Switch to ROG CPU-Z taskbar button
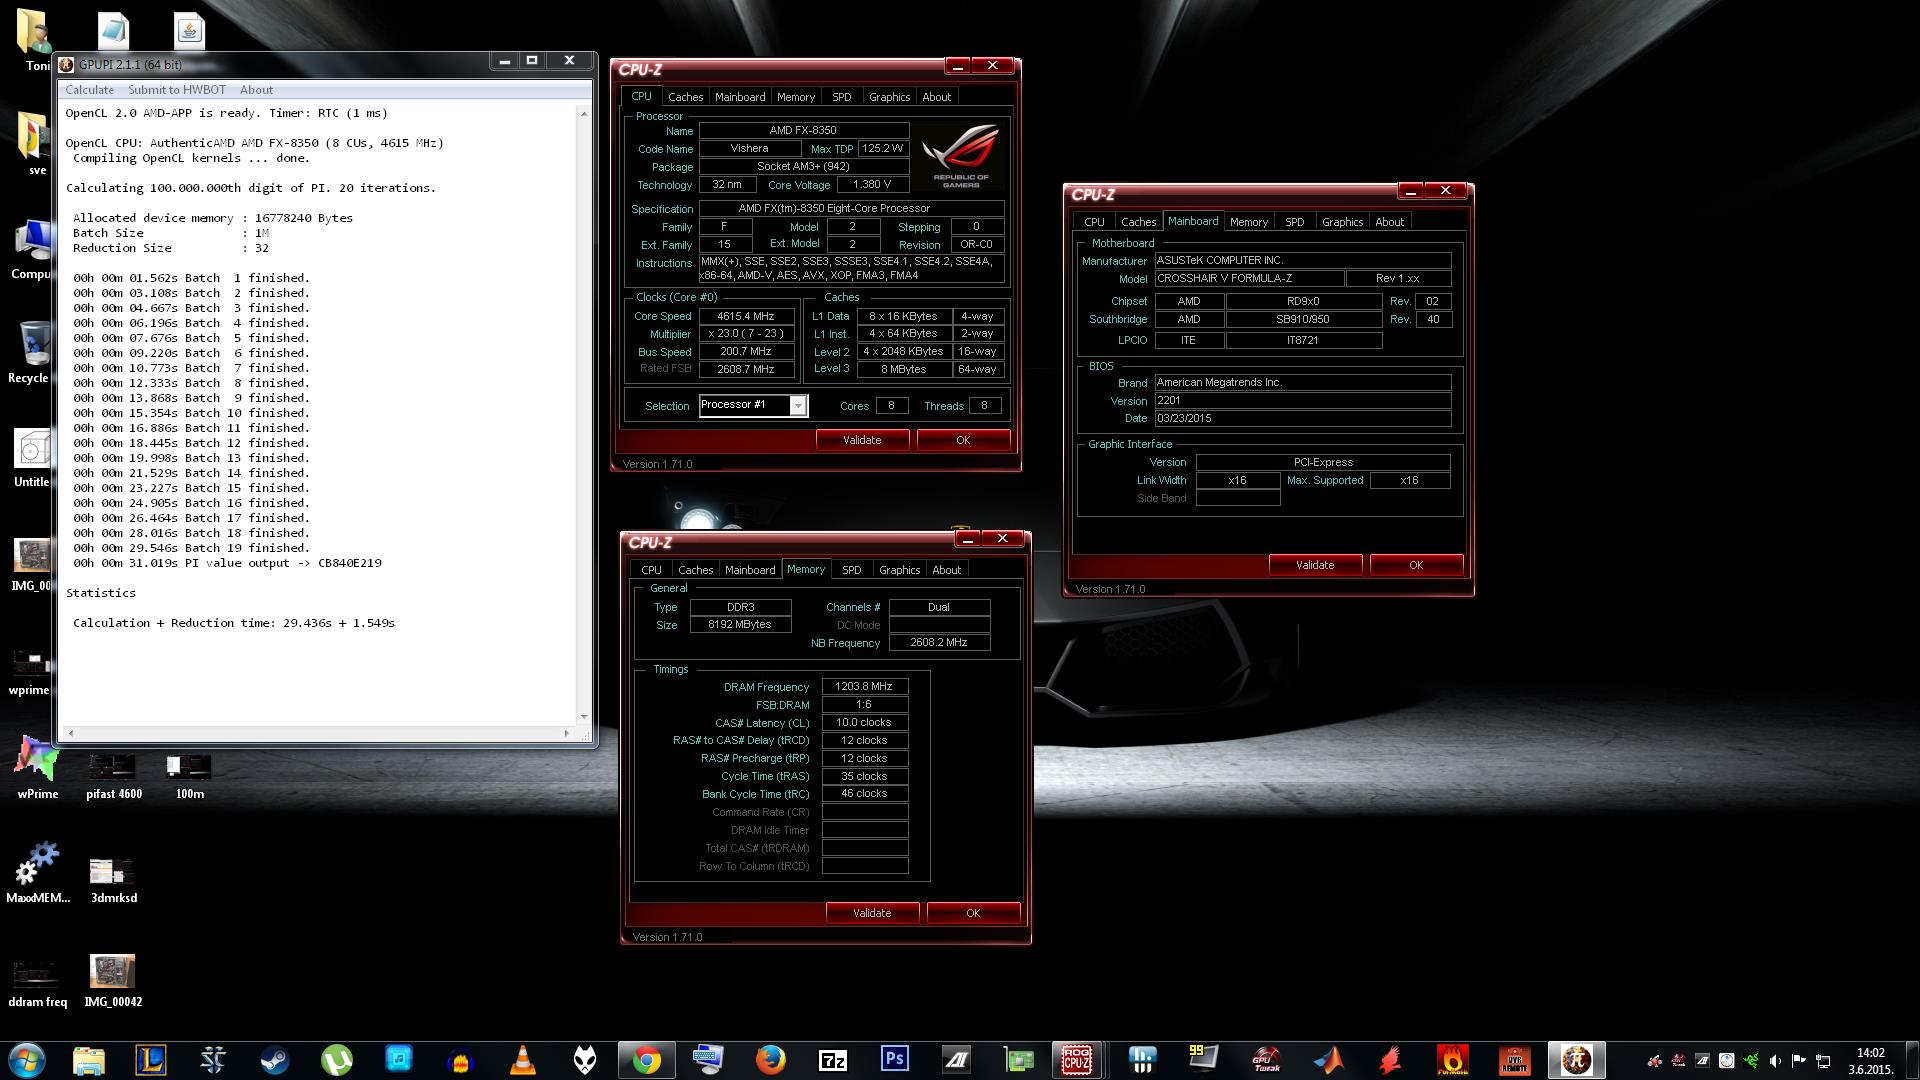 click(1077, 1059)
